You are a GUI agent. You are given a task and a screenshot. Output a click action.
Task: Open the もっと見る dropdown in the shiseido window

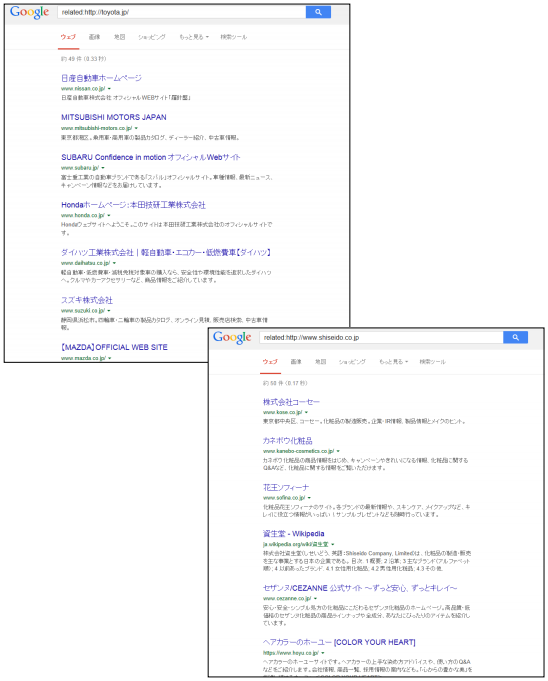(x=393, y=361)
